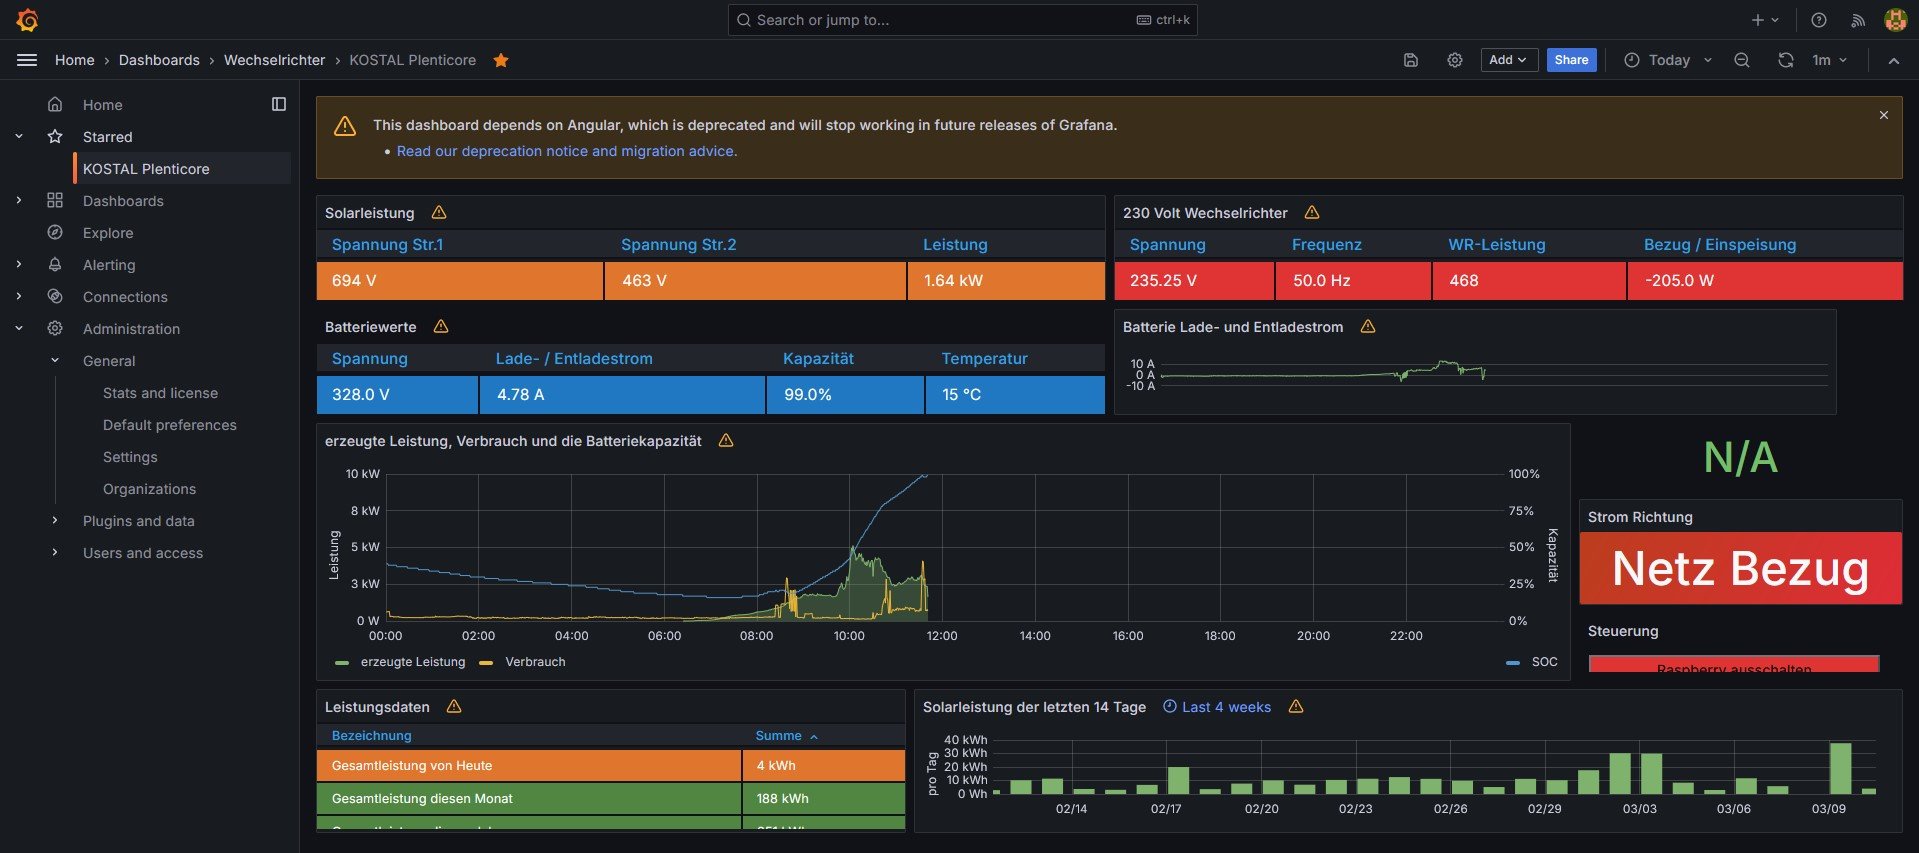Open the Today time range picker
The height and width of the screenshot is (853, 1919).
(x=1667, y=60)
